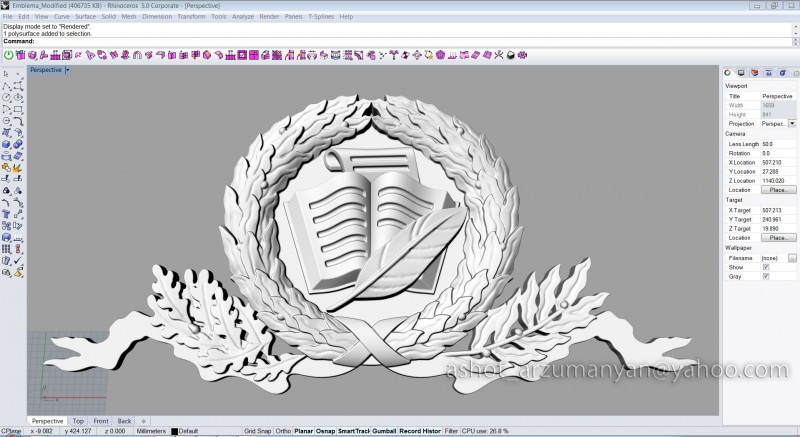
Task: Open the color wheel Properties panel tab
Action: click(x=728, y=73)
